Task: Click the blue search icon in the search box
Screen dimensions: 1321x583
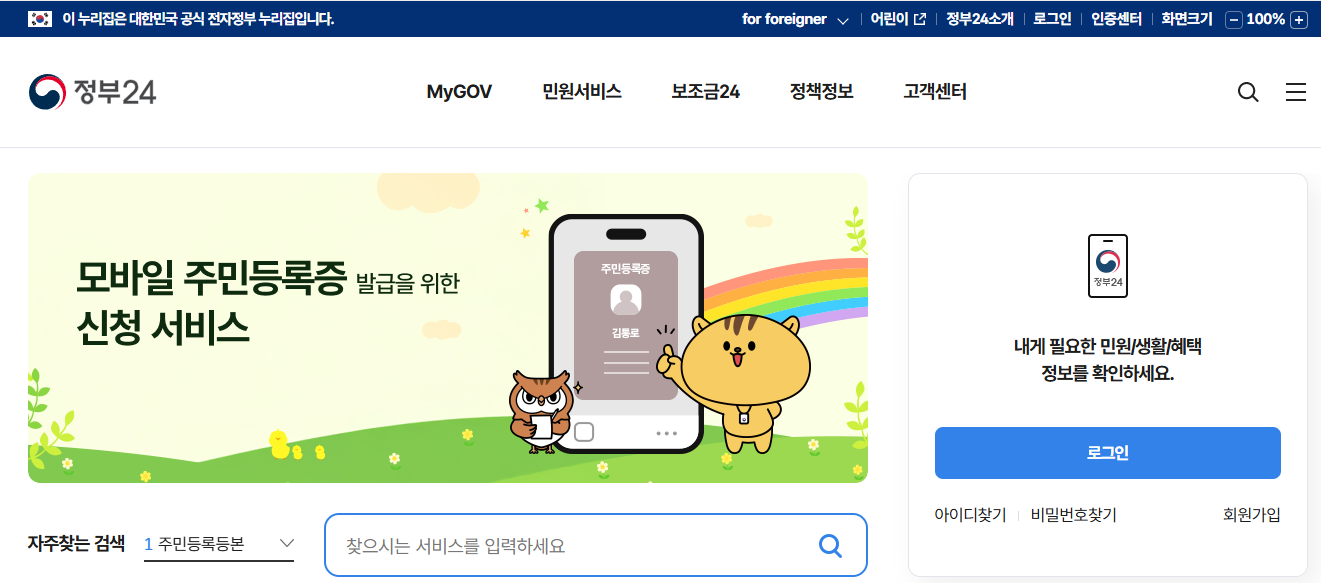Action: [830, 545]
